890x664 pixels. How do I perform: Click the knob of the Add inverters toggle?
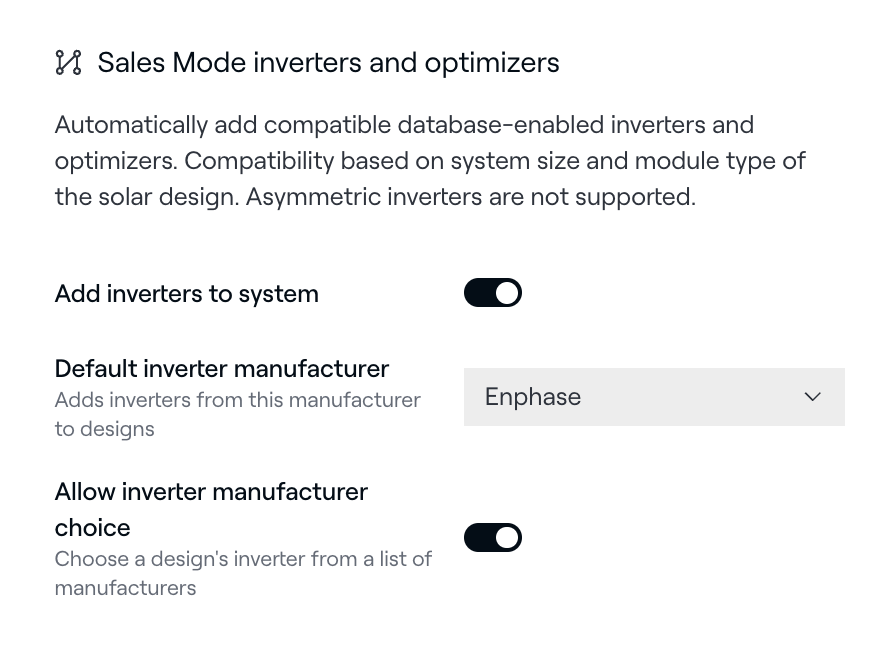click(x=507, y=293)
